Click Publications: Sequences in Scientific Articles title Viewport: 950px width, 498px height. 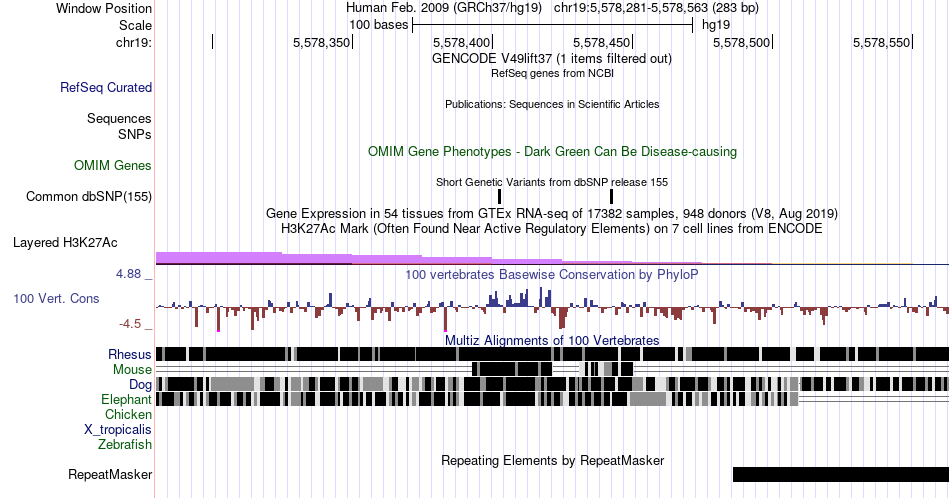[552, 104]
